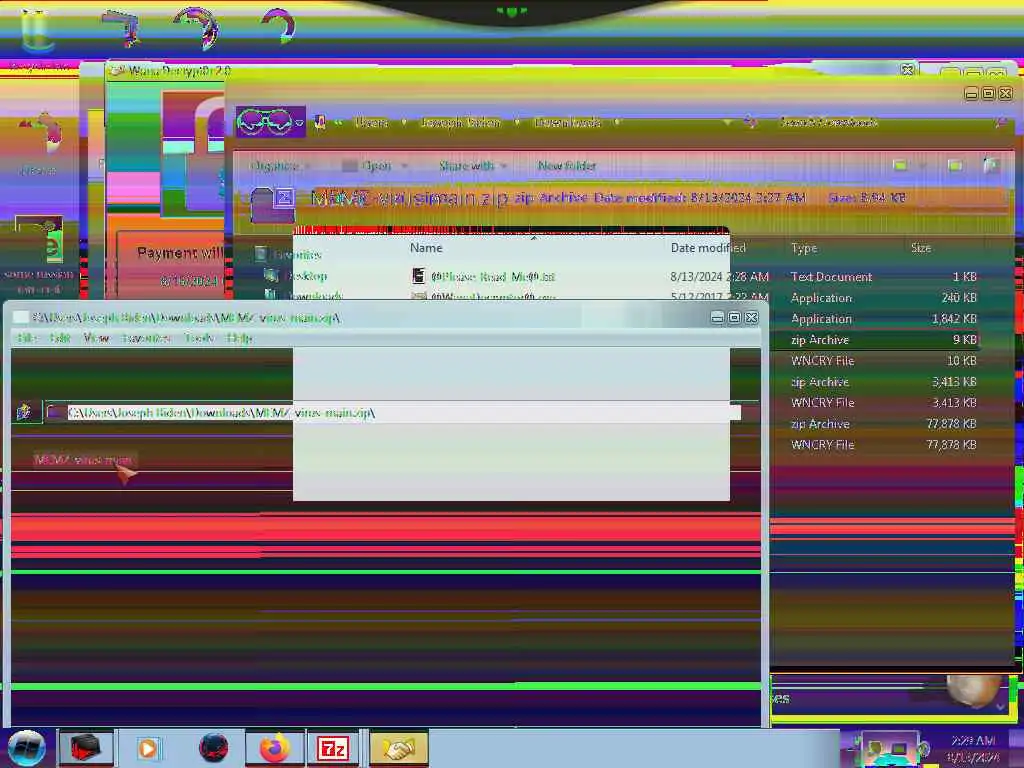Click Users in the Explorer breadcrumb
Screen dimensions: 1024x768
(372, 122)
